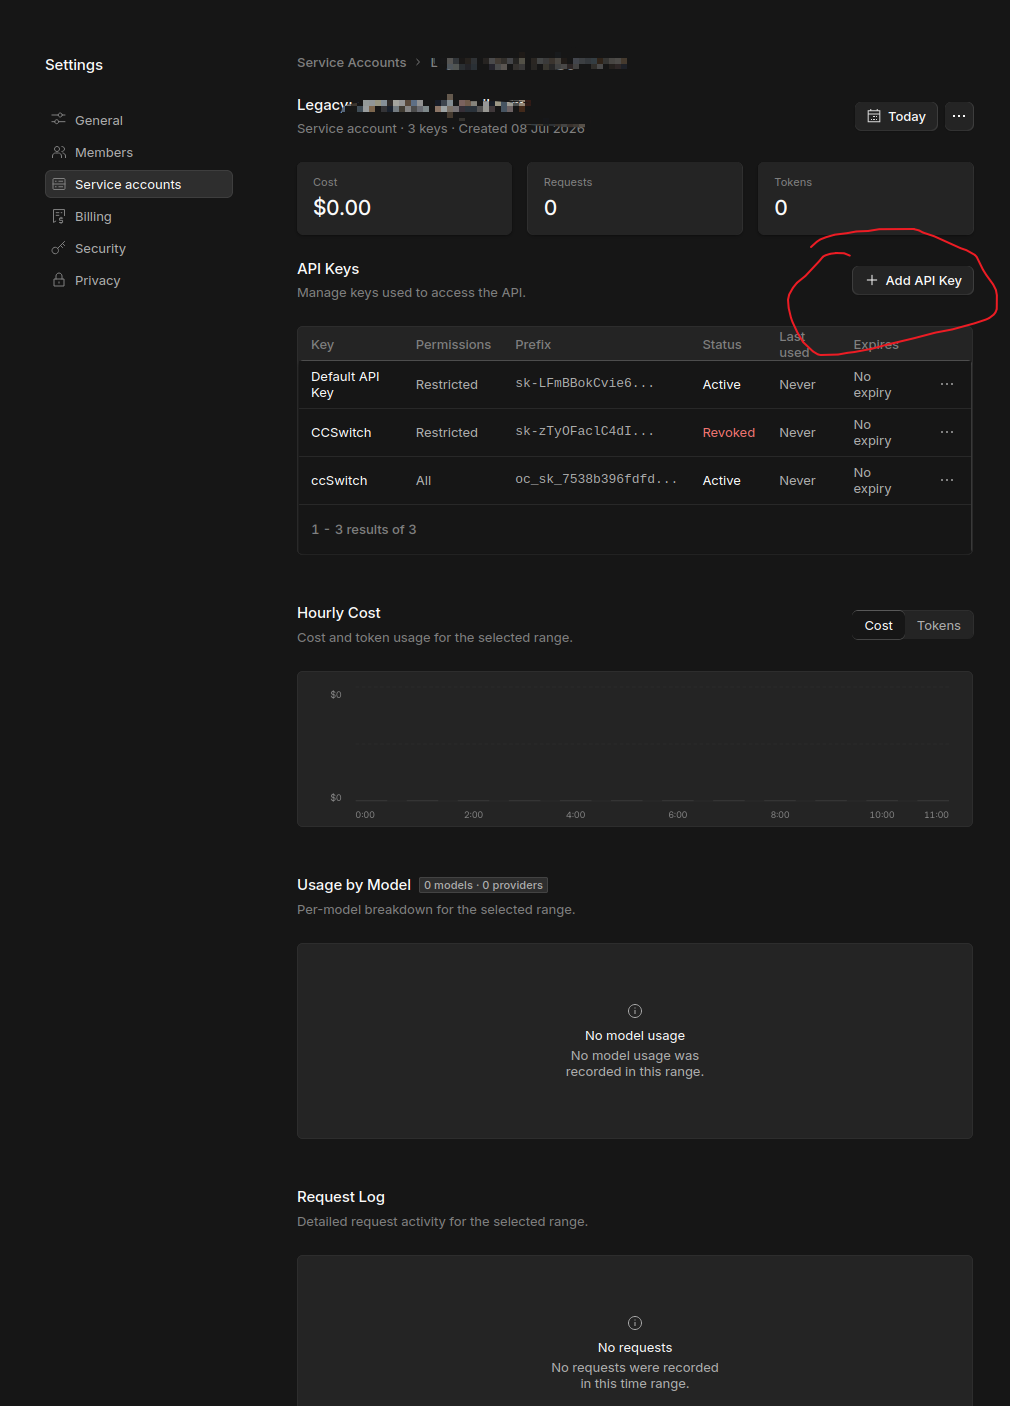Click the calendar icon on Today button
Screen dimensions: 1010x1406
(x=874, y=116)
